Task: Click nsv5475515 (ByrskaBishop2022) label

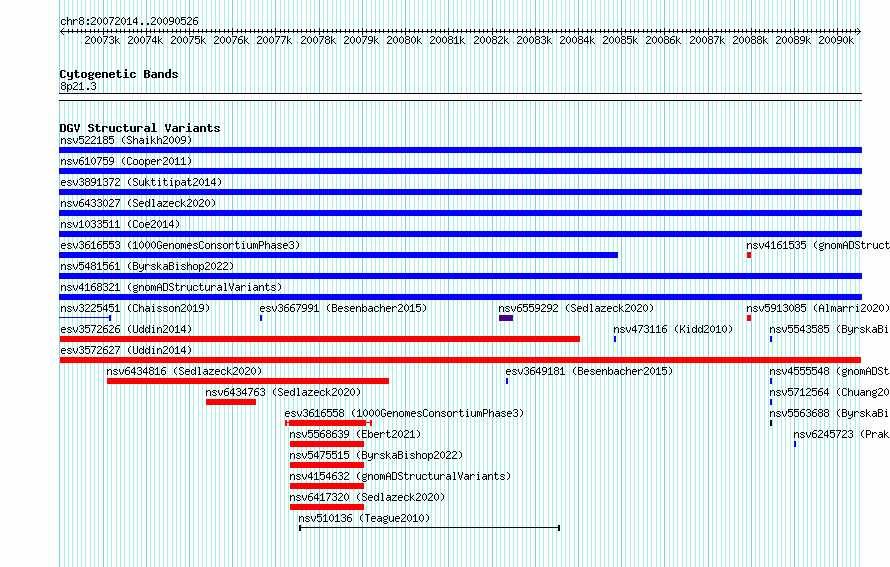Action: coord(376,455)
